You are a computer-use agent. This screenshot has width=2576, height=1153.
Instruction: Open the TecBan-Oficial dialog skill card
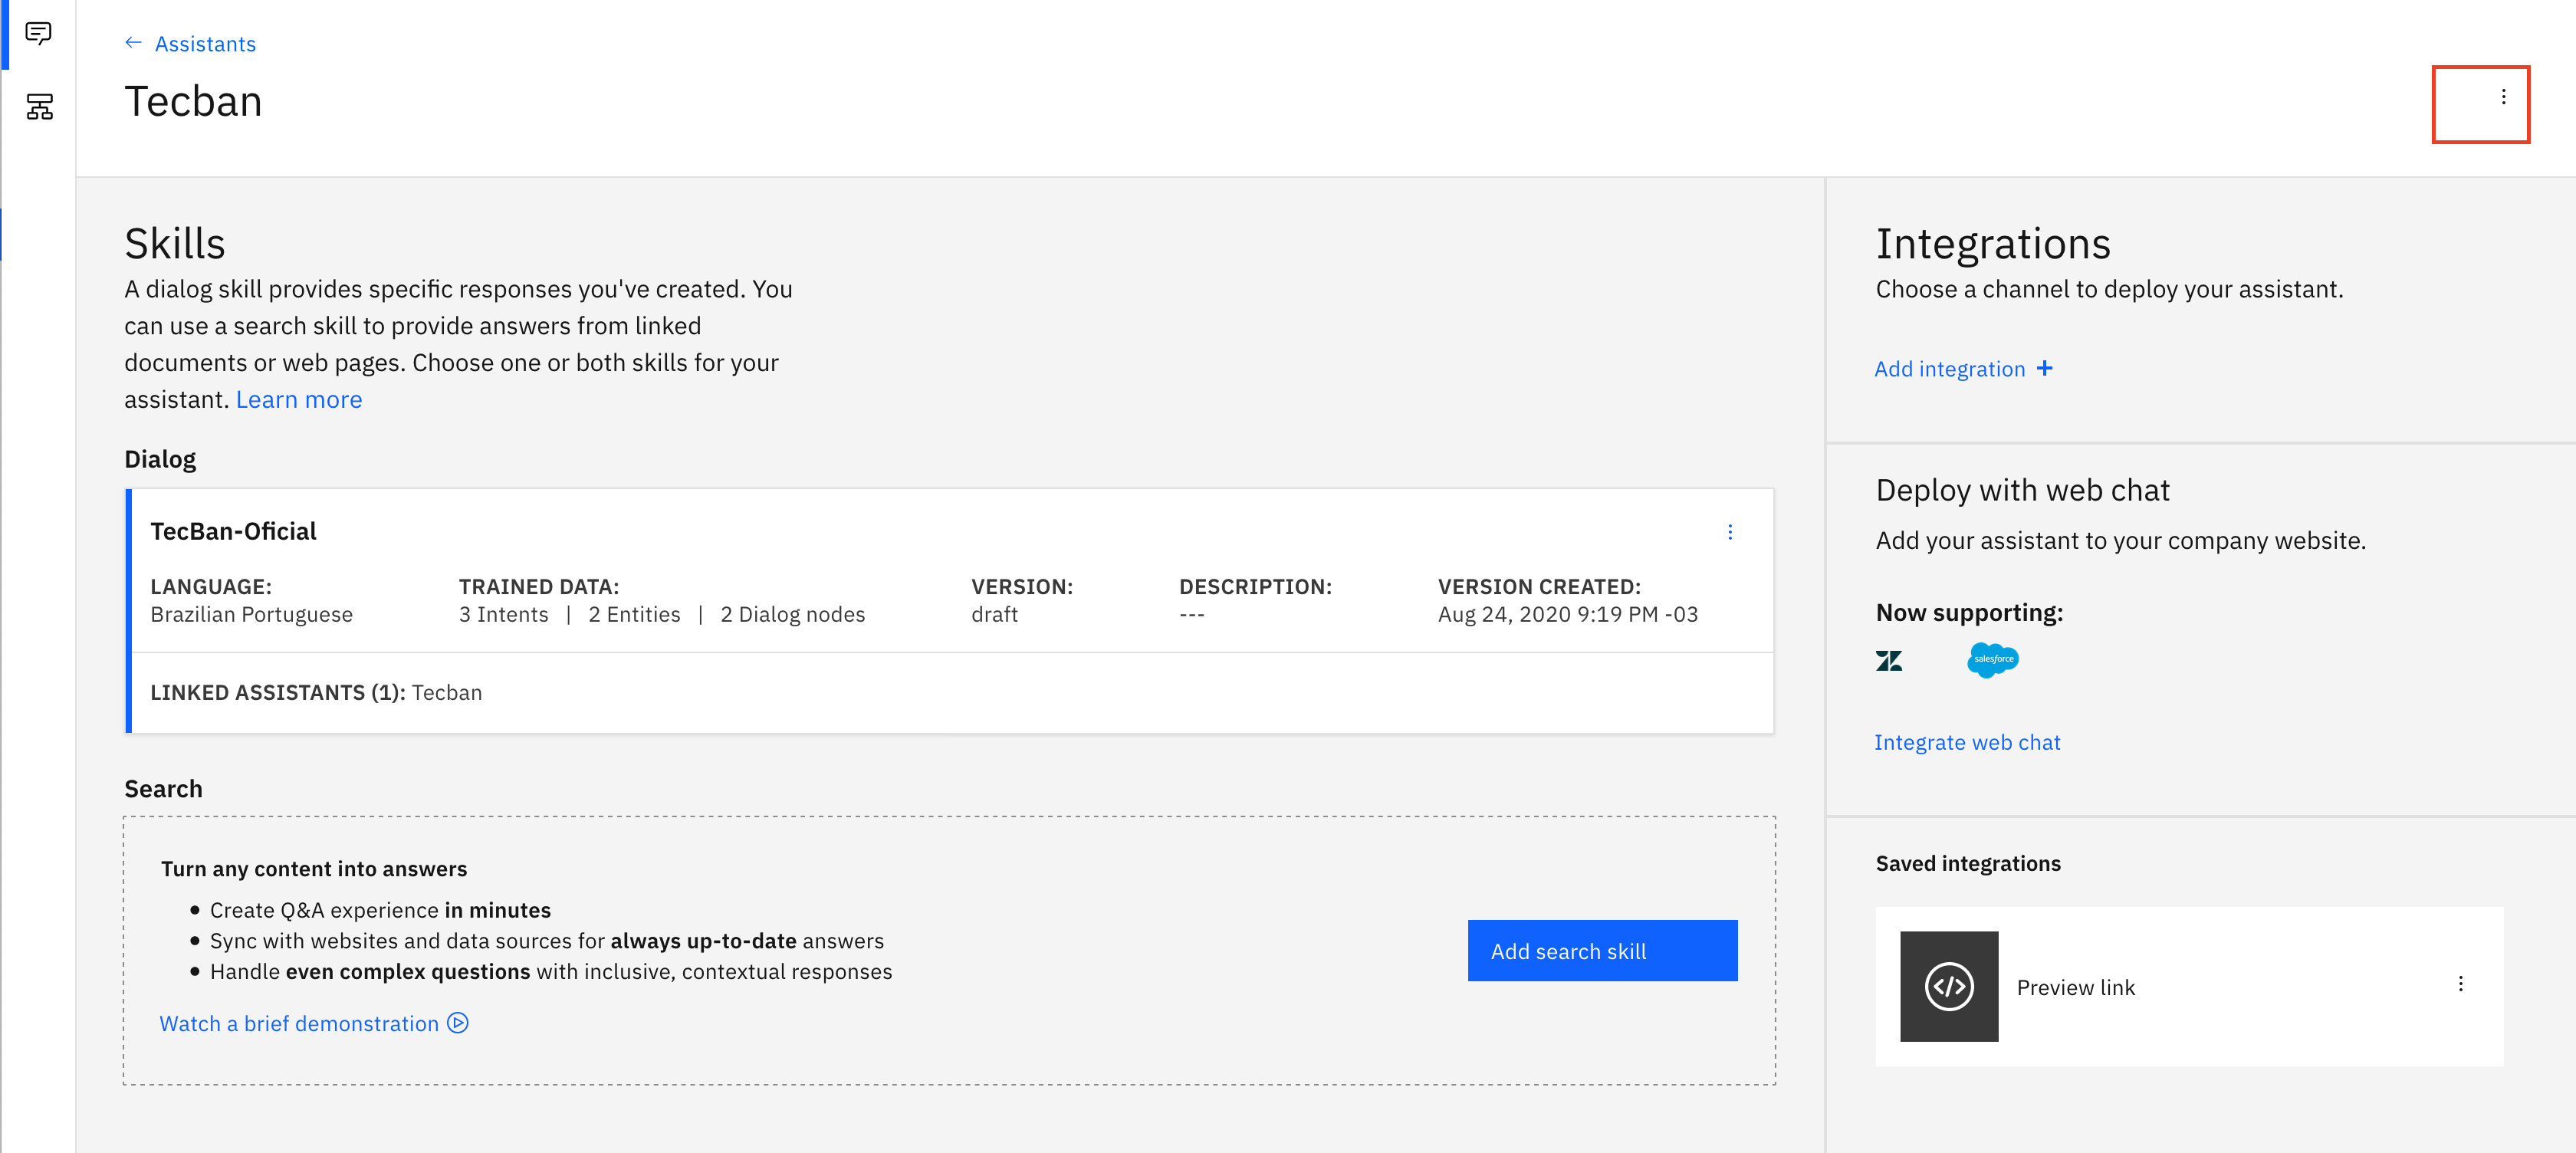pyautogui.click(x=233, y=532)
